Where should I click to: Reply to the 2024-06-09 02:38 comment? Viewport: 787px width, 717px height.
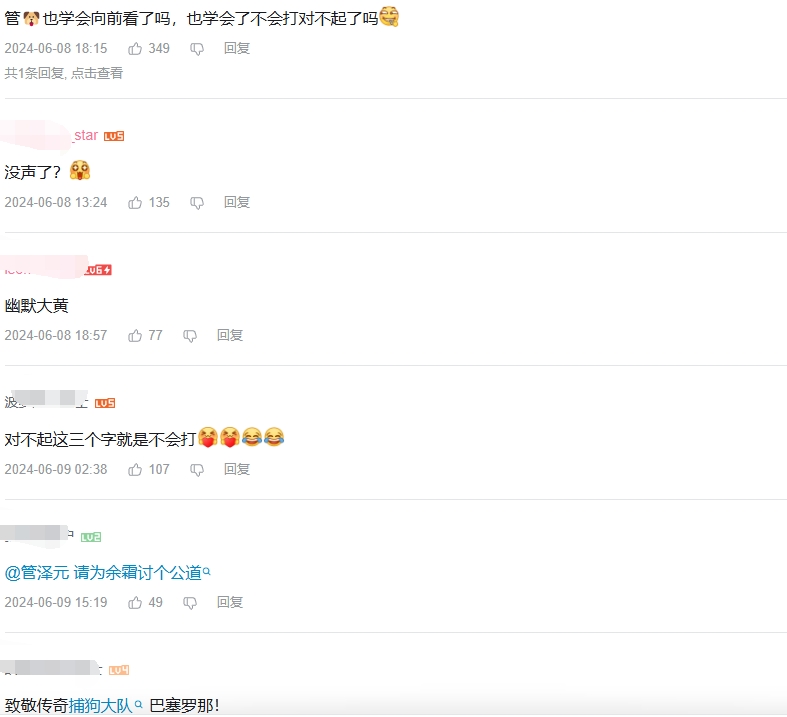click(237, 469)
